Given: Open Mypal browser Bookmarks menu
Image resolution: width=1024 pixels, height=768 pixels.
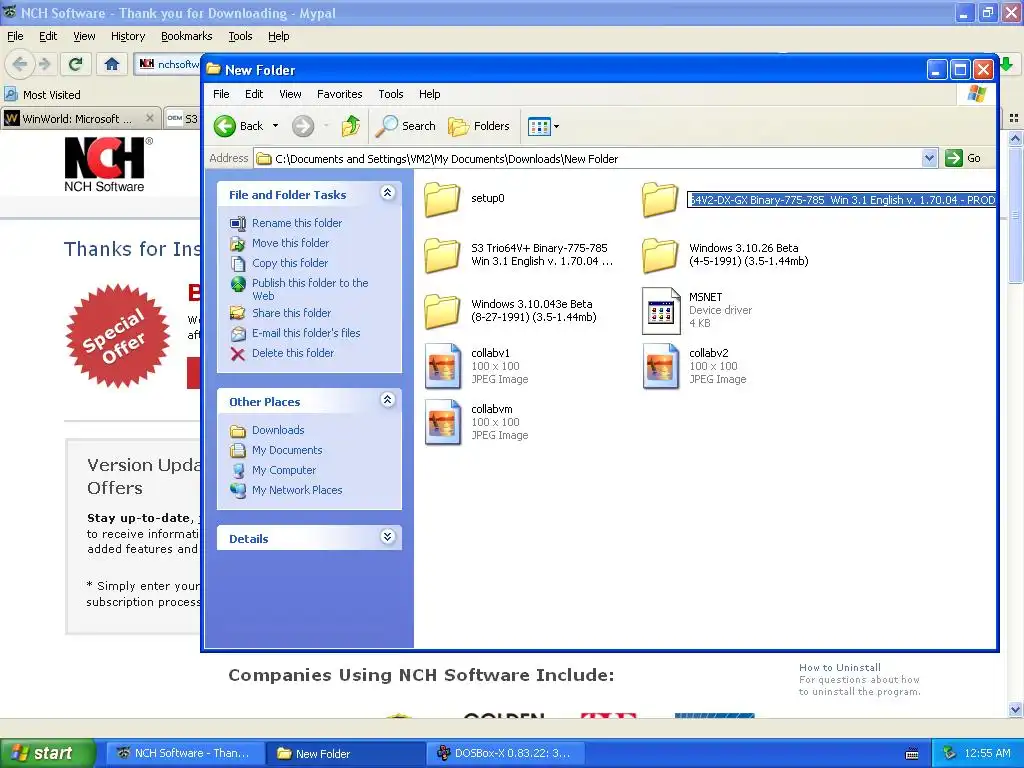Looking at the screenshot, I should pyautogui.click(x=186, y=37).
